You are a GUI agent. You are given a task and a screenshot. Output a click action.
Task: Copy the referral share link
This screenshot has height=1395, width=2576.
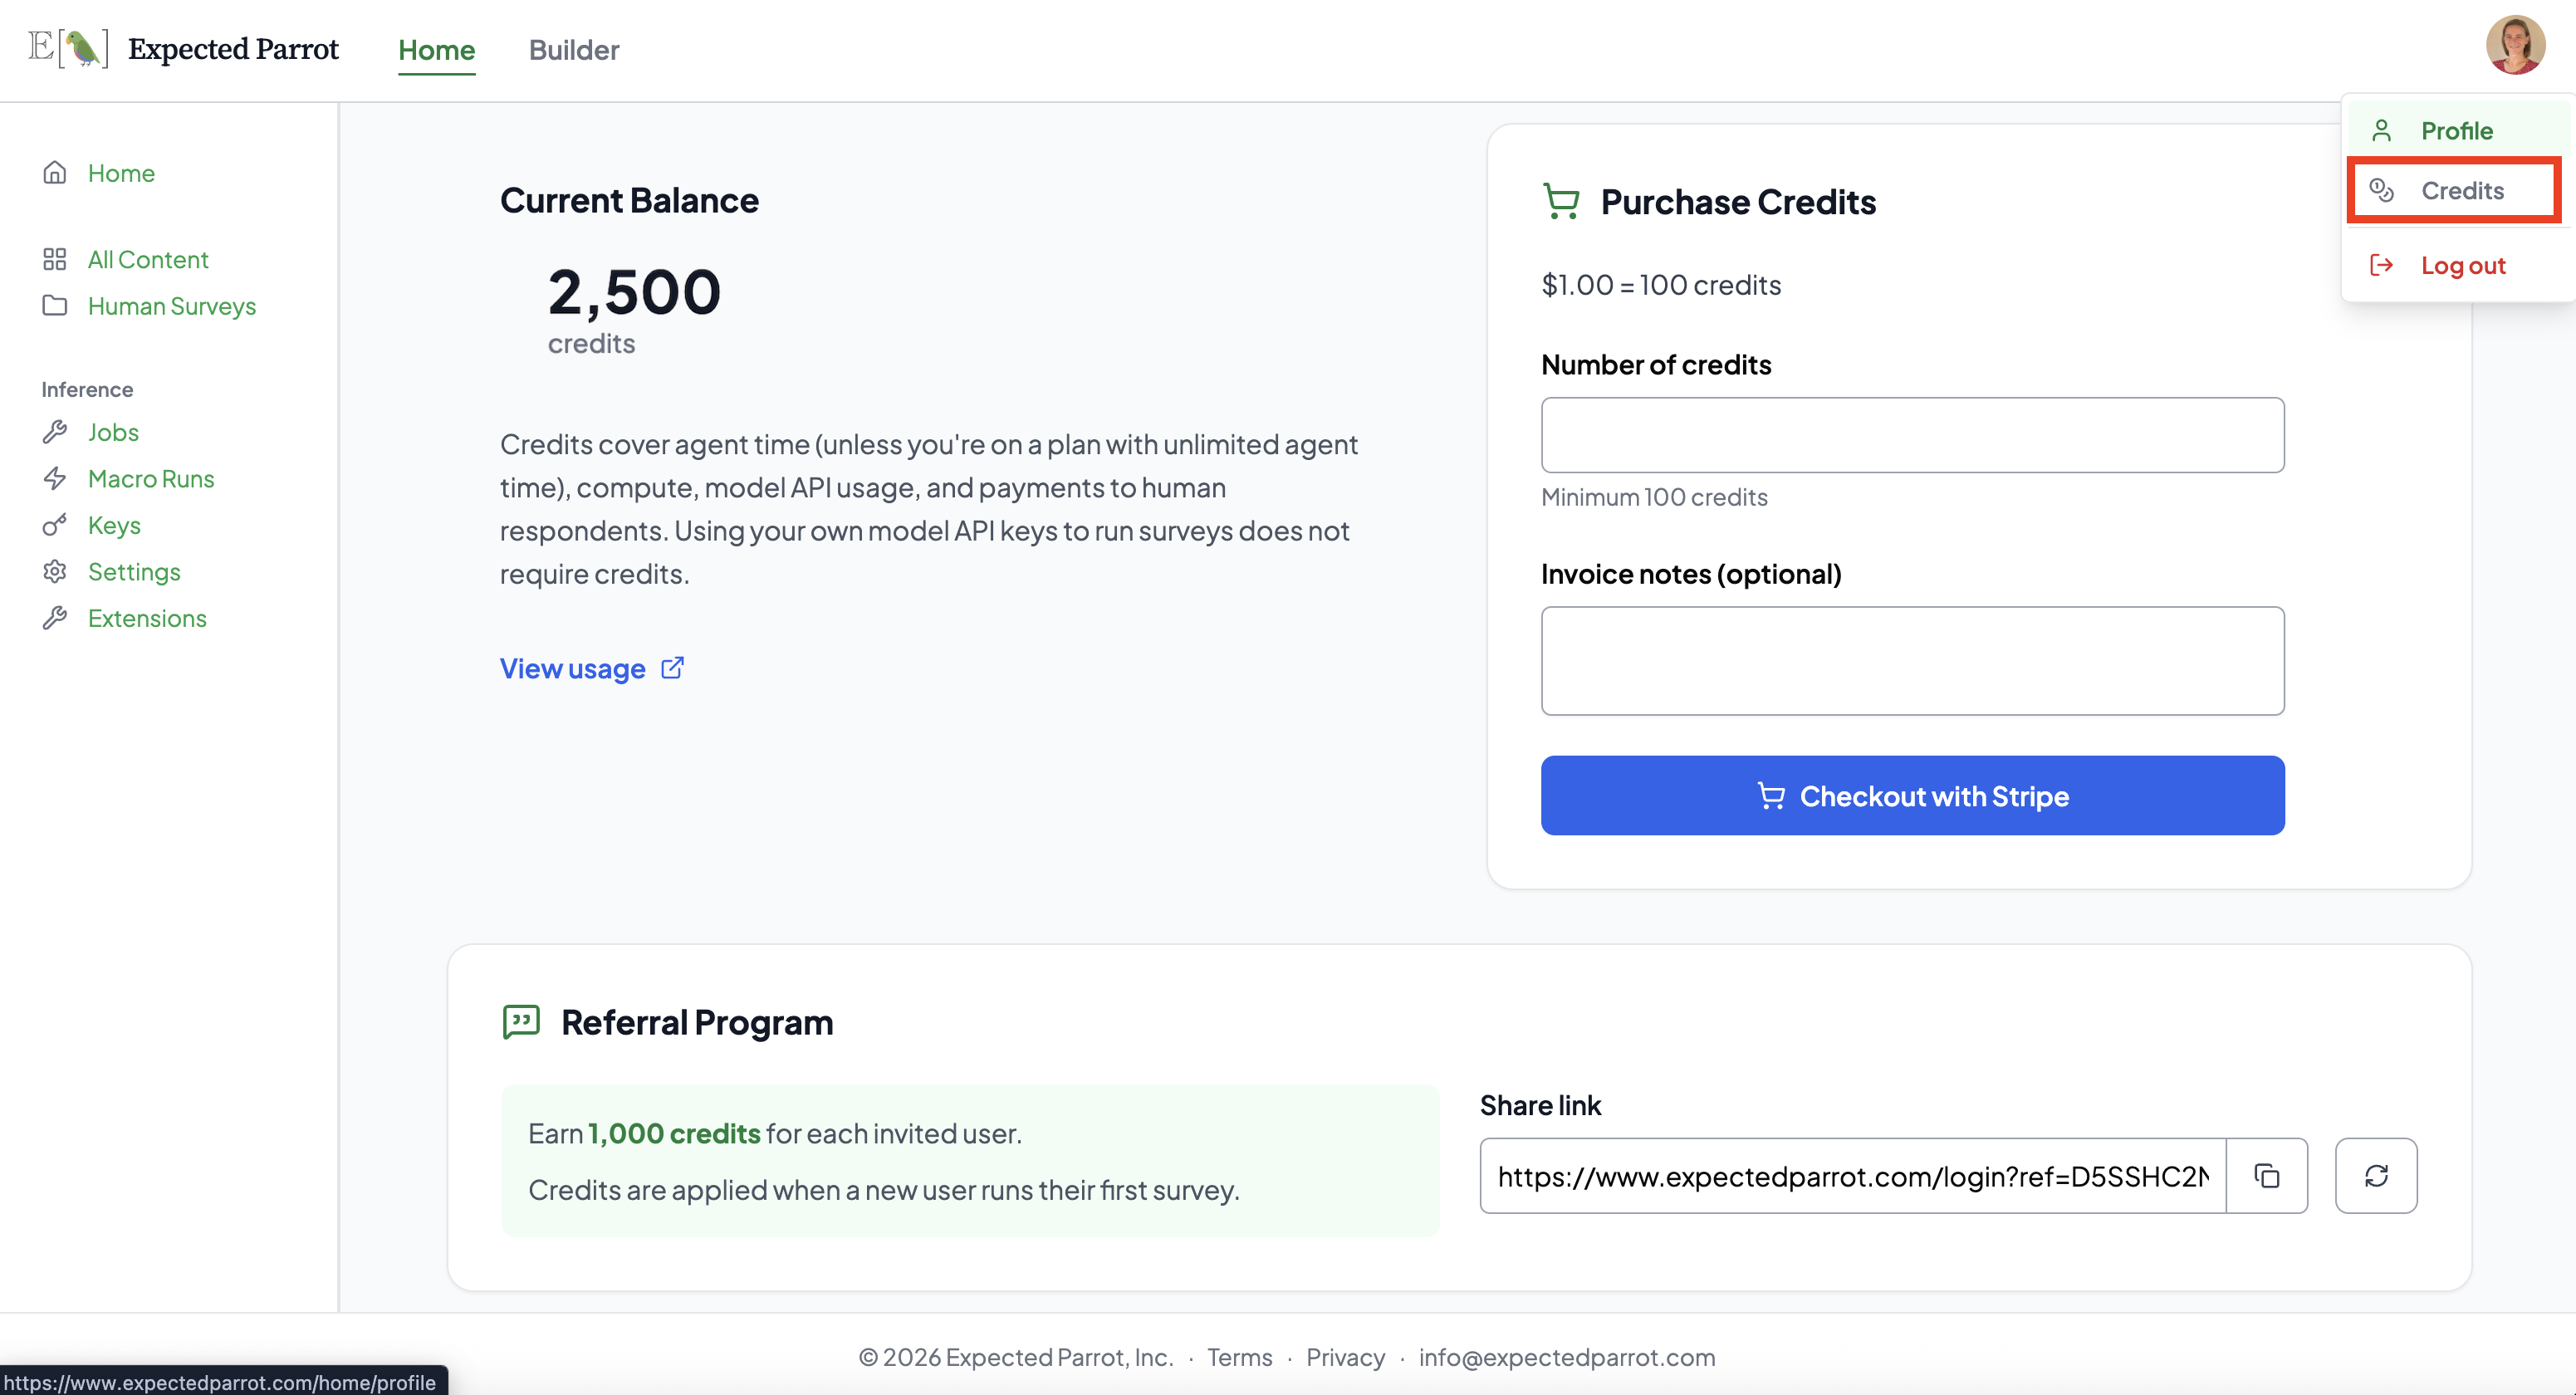[2267, 1175]
